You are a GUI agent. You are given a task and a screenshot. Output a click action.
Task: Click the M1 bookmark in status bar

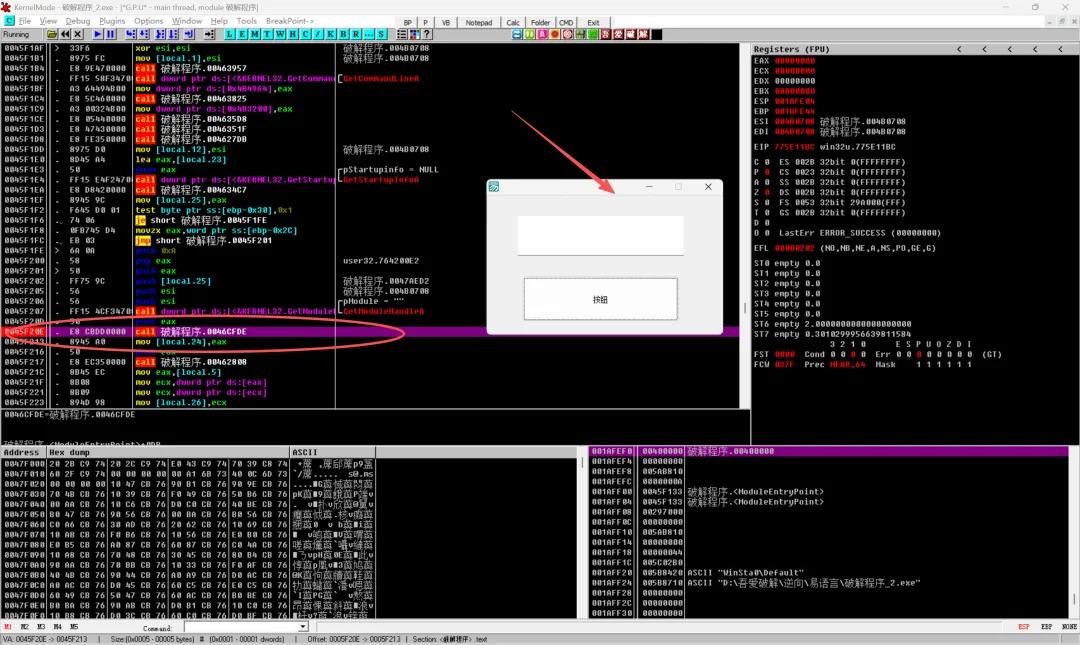click(x=8, y=627)
